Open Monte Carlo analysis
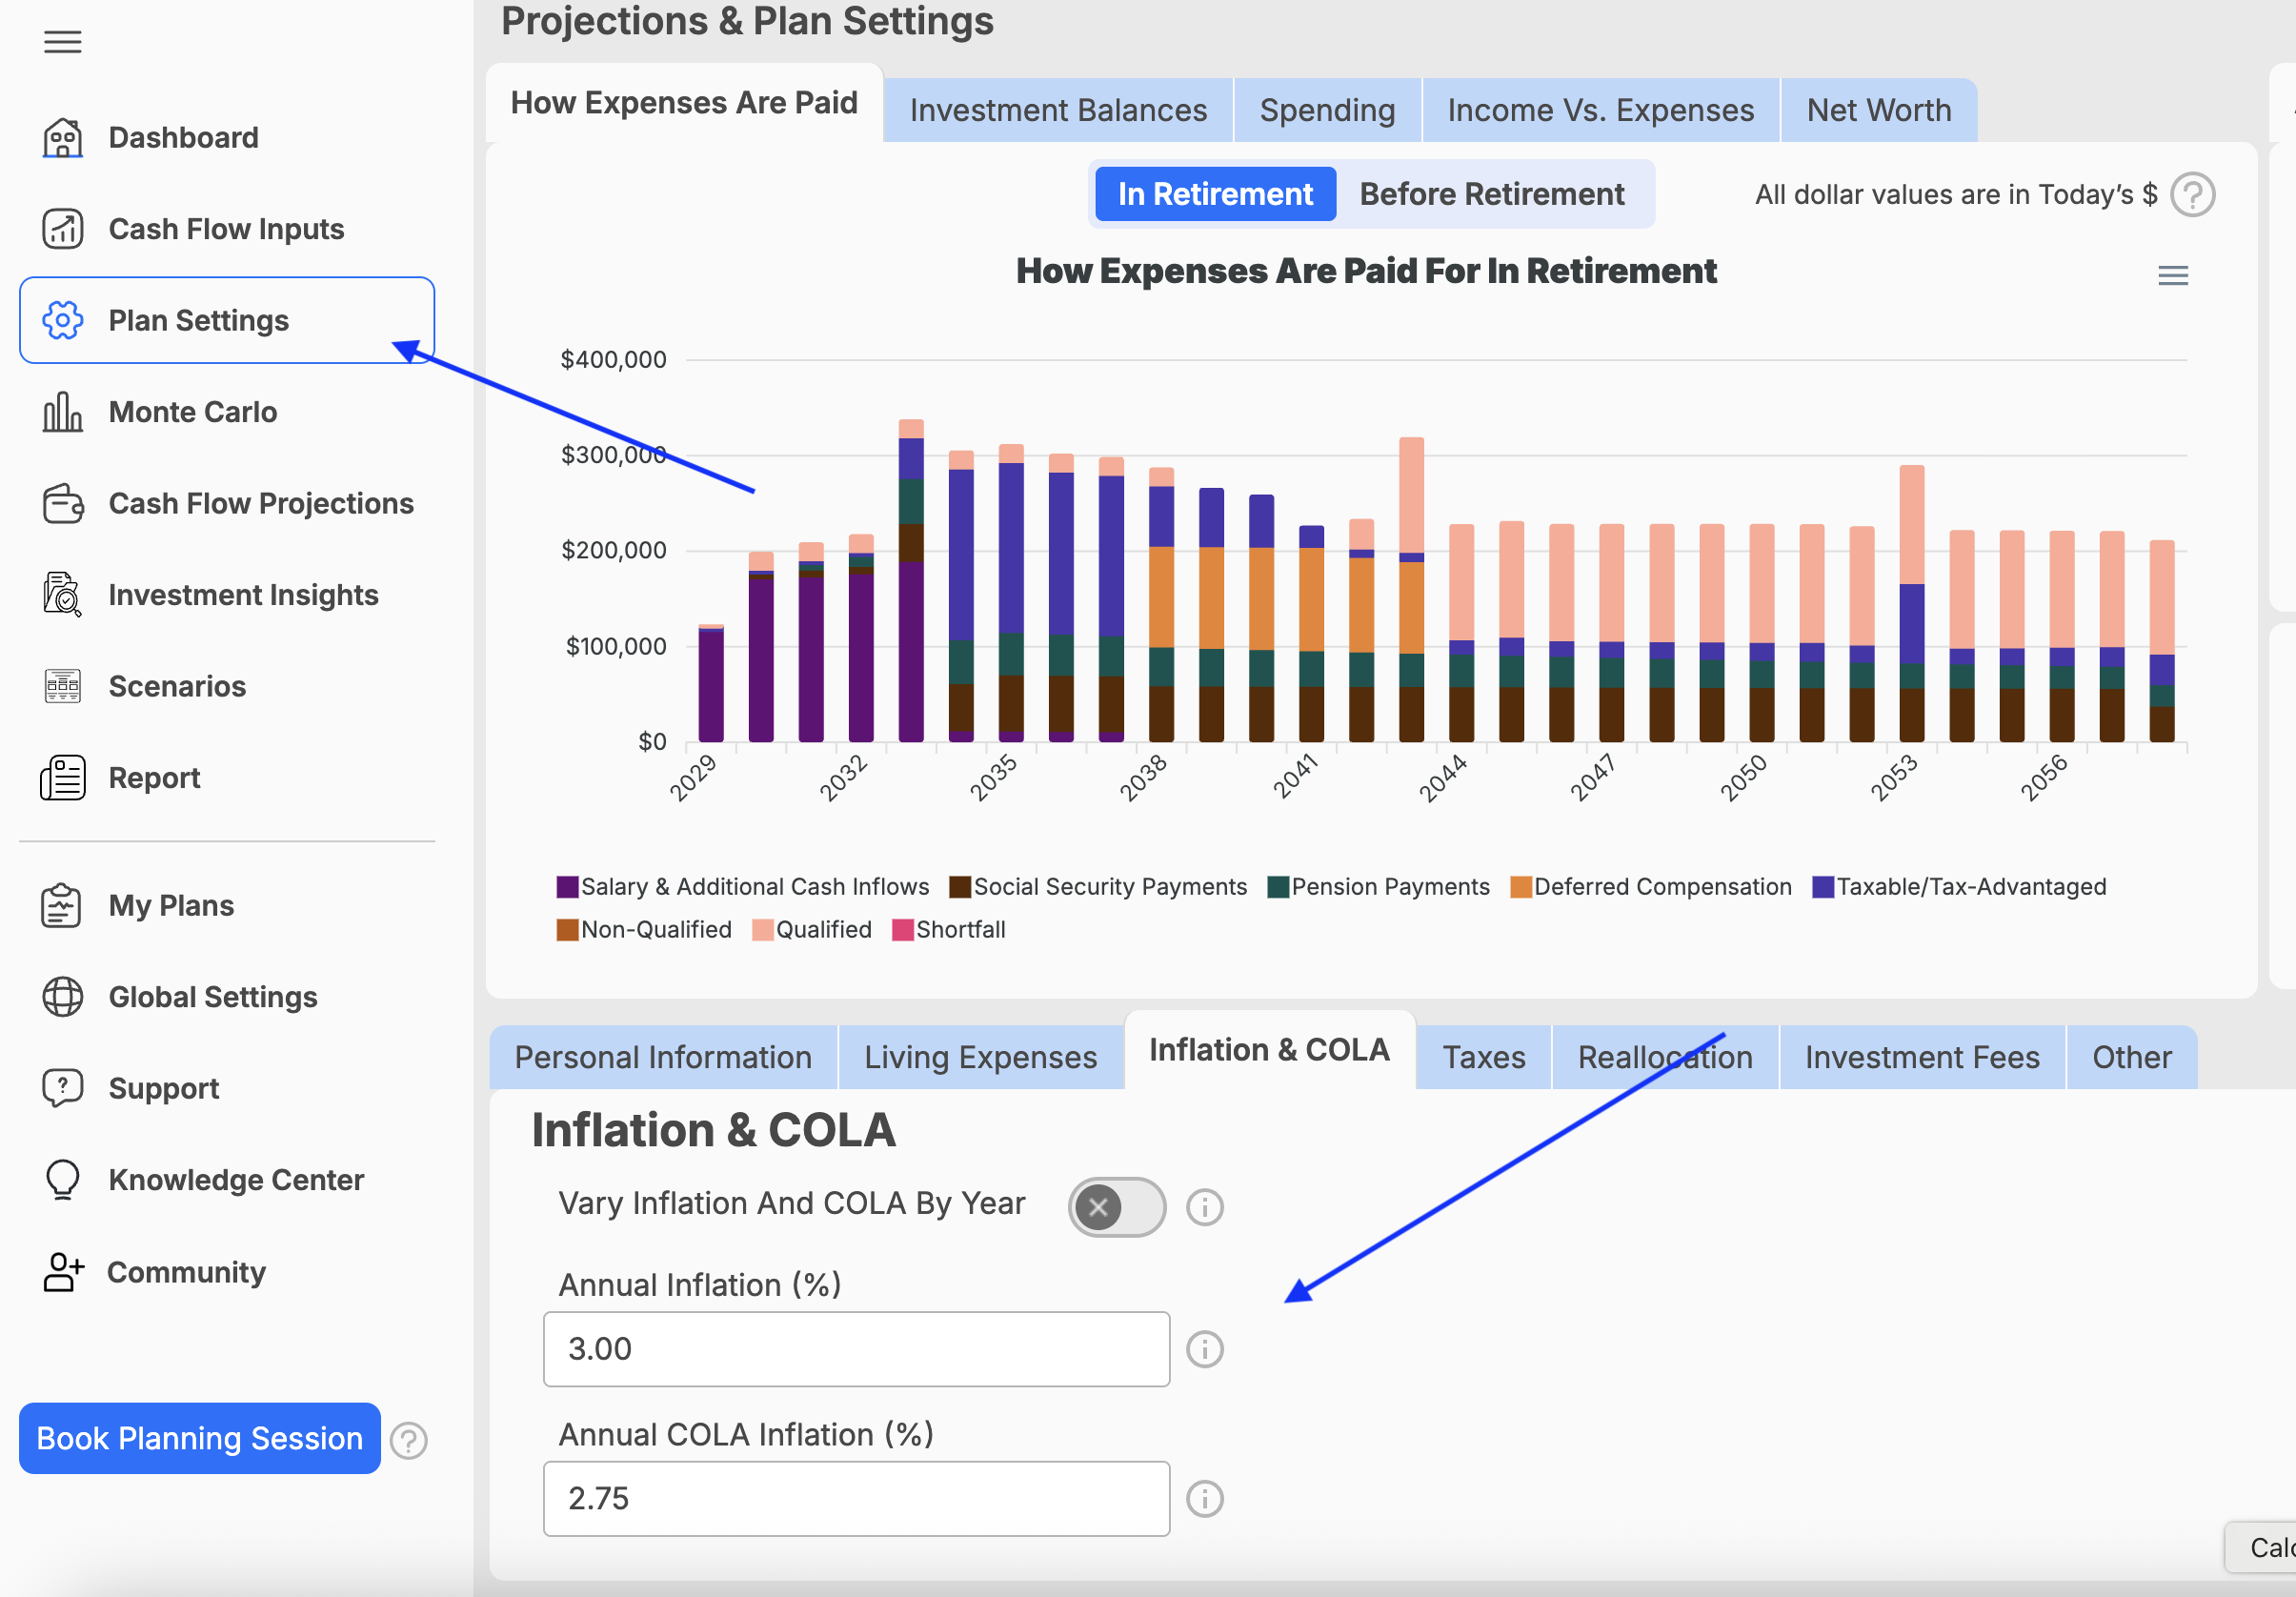This screenshot has width=2296, height=1597. coord(193,412)
